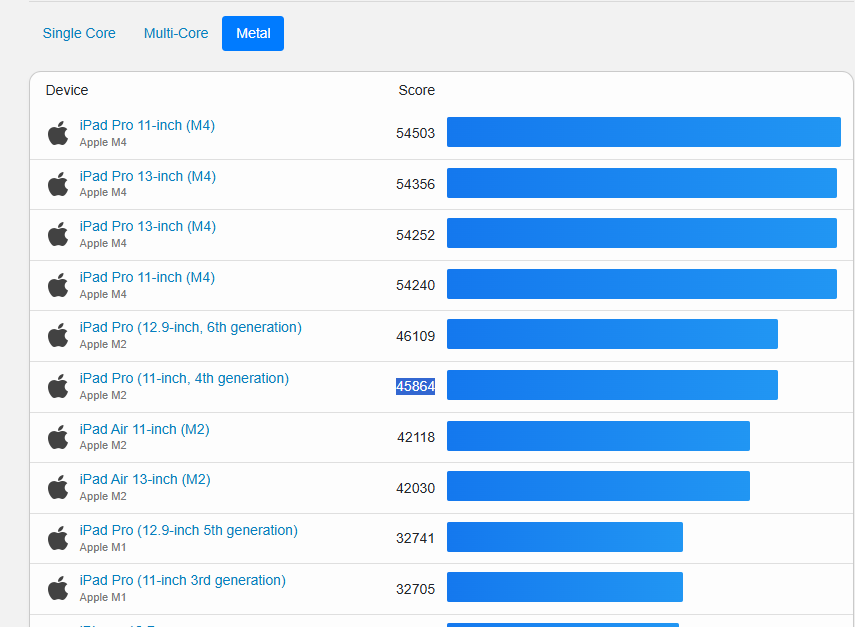Click the Apple icon for iPad Pro 12.9-inch 6th generation
The image size is (855, 627).
(58, 335)
